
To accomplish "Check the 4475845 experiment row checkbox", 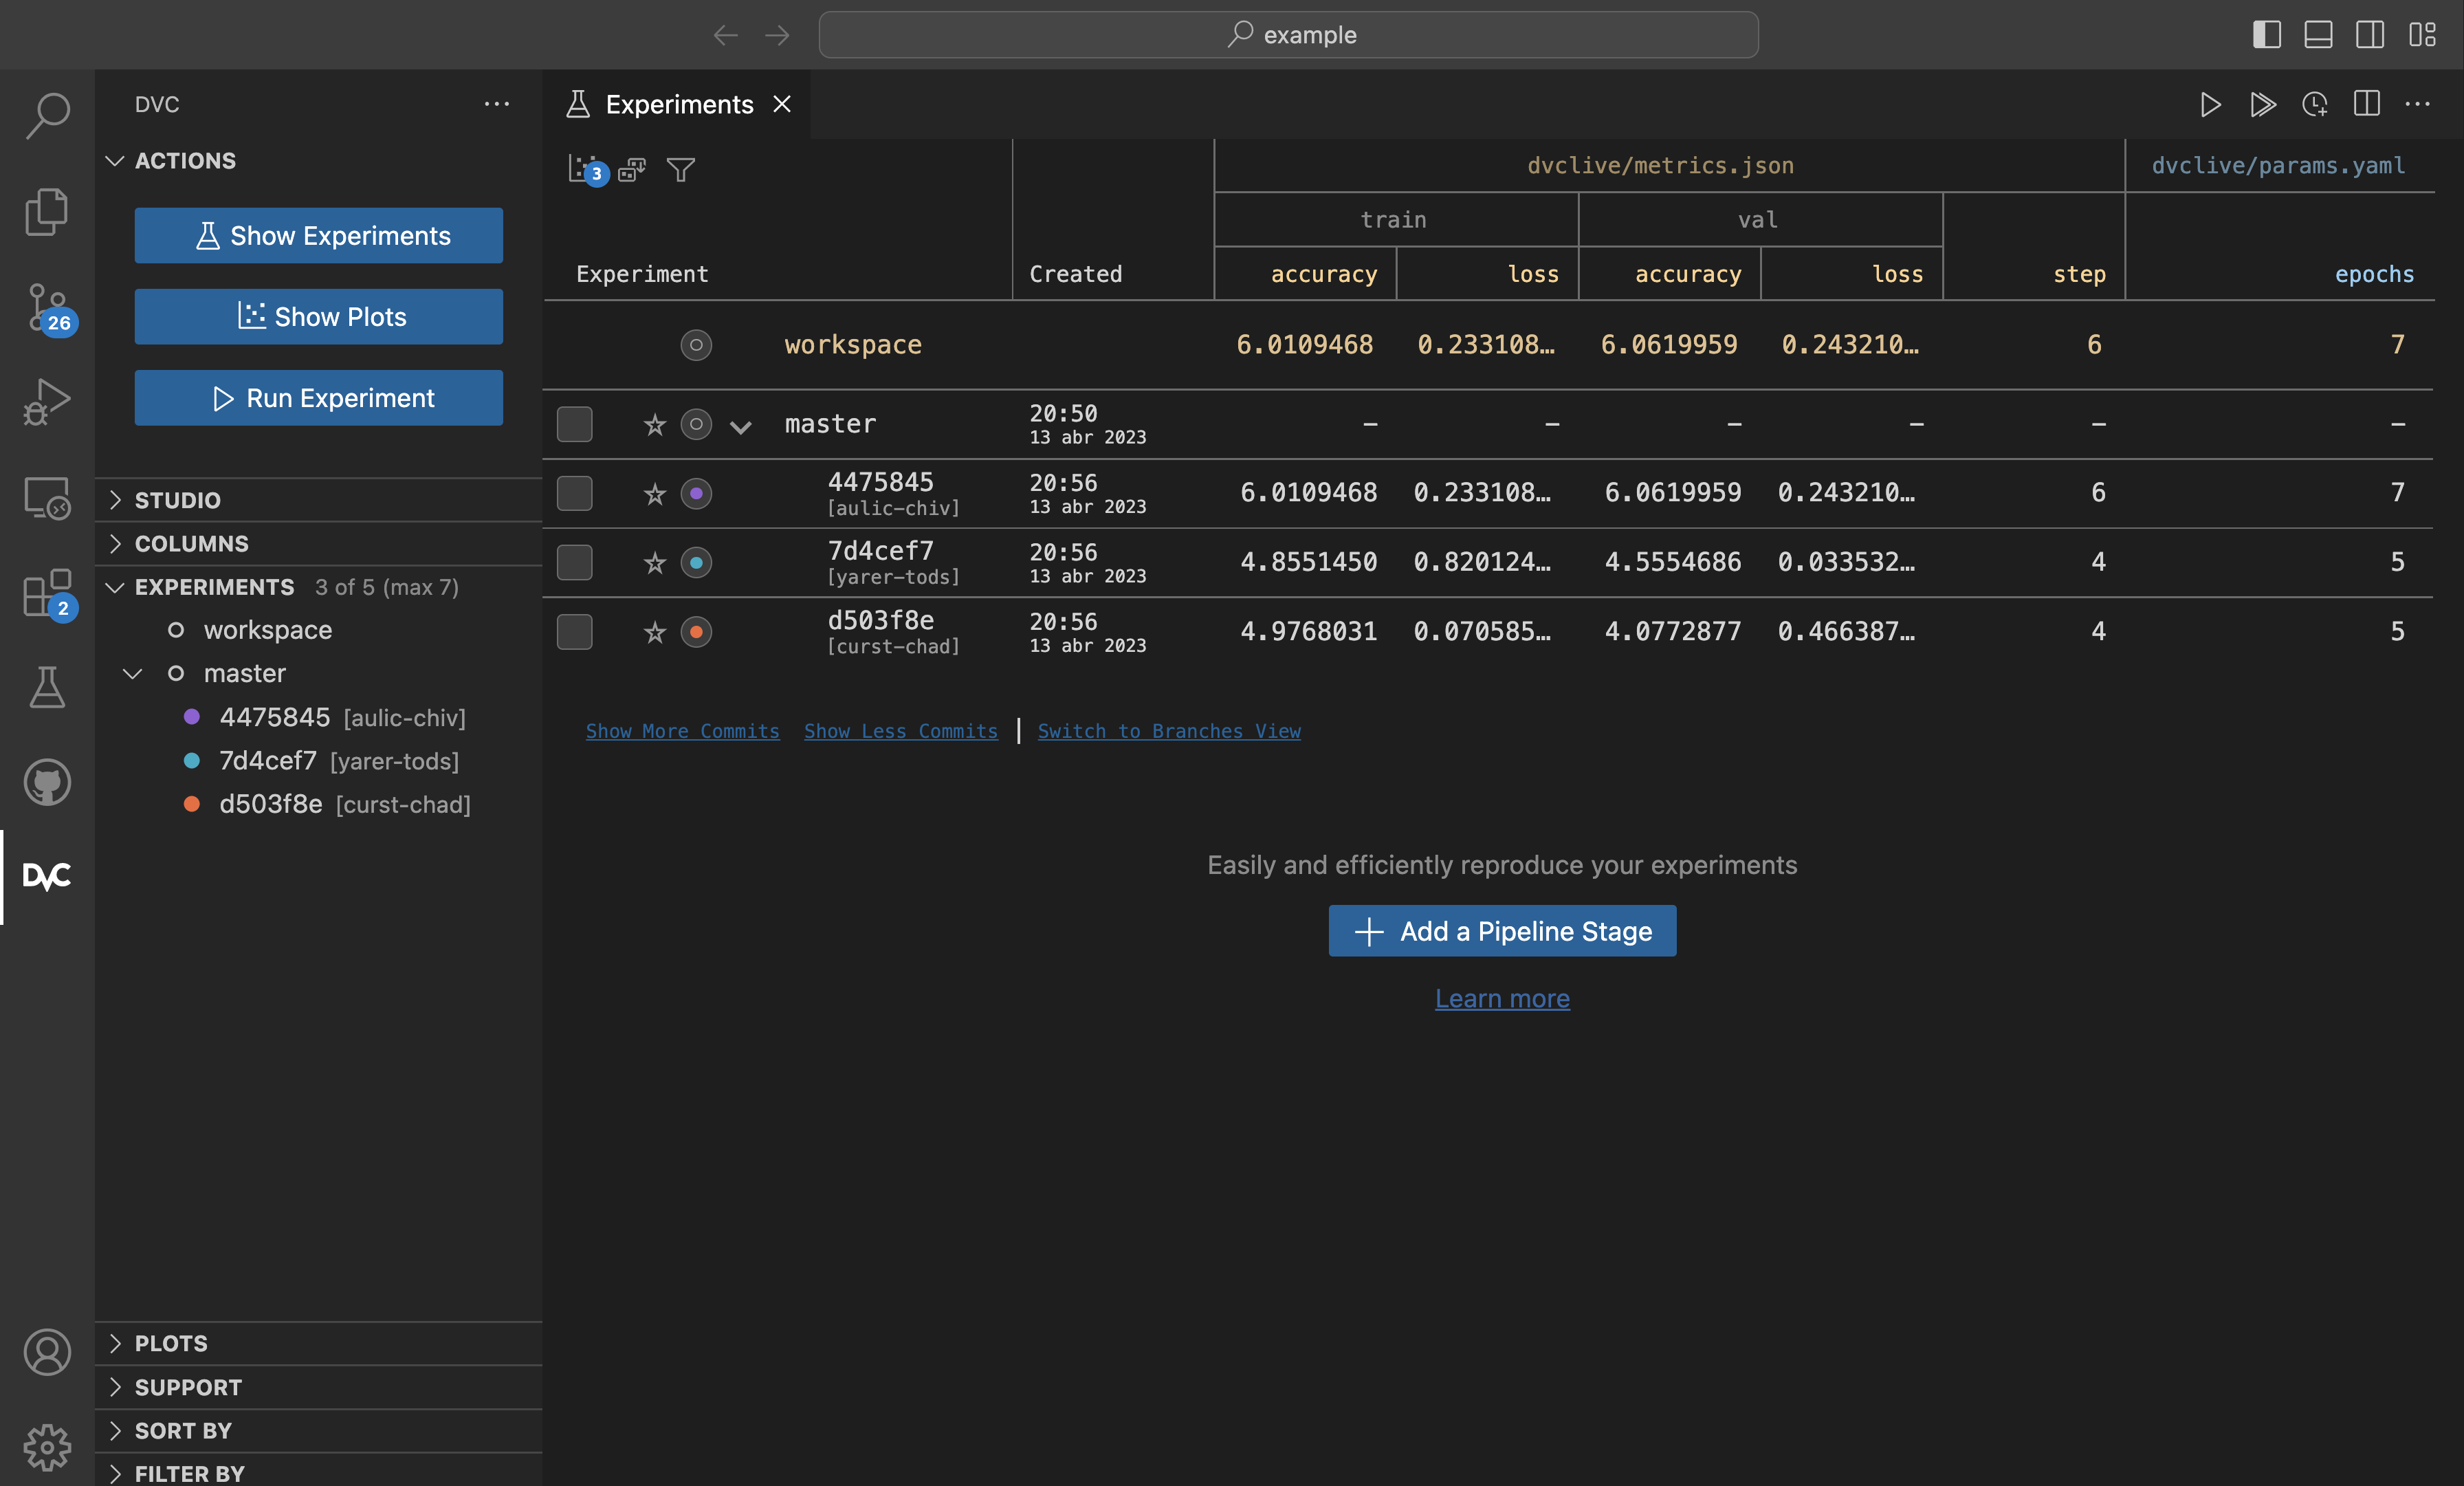I will [574, 493].
